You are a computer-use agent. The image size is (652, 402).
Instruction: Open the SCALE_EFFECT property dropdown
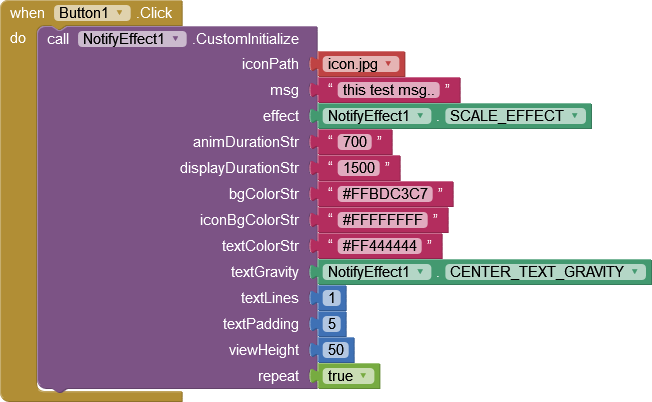pyautogui.click(x=576, y=116)
